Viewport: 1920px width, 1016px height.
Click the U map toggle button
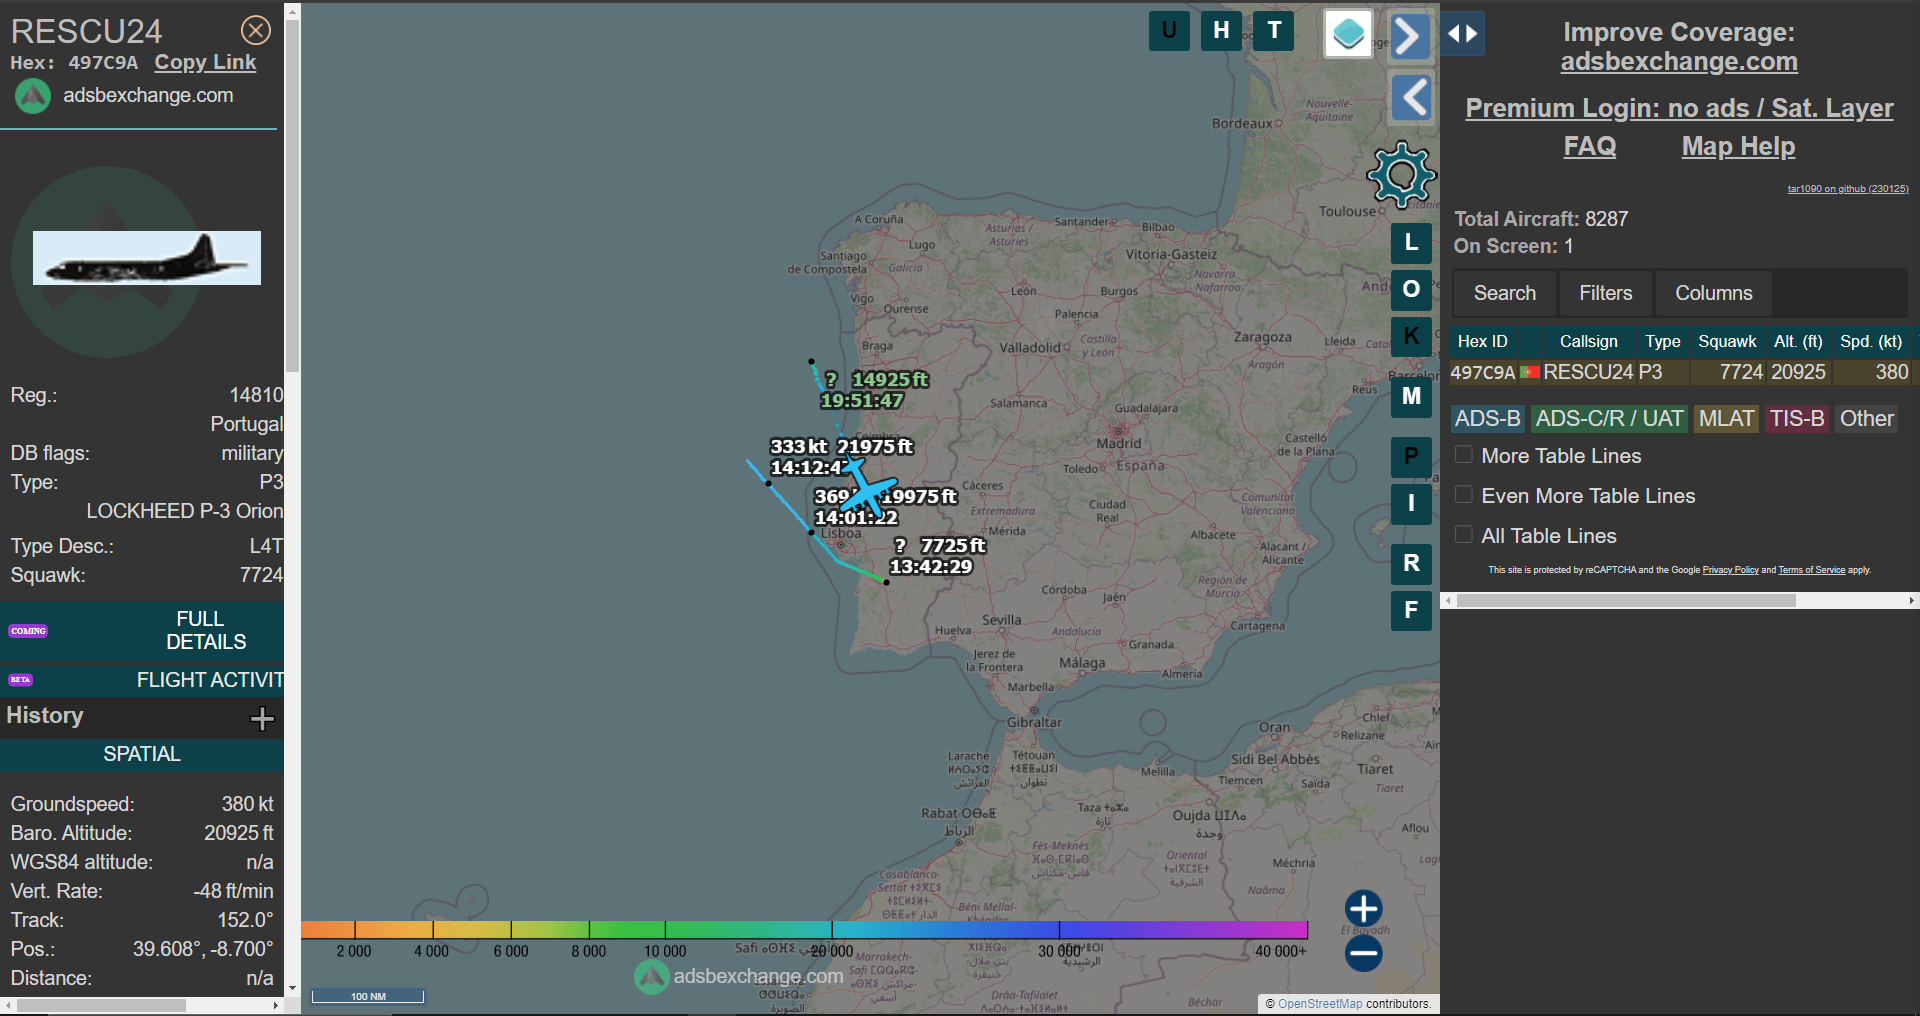[x=1169, y=31]
